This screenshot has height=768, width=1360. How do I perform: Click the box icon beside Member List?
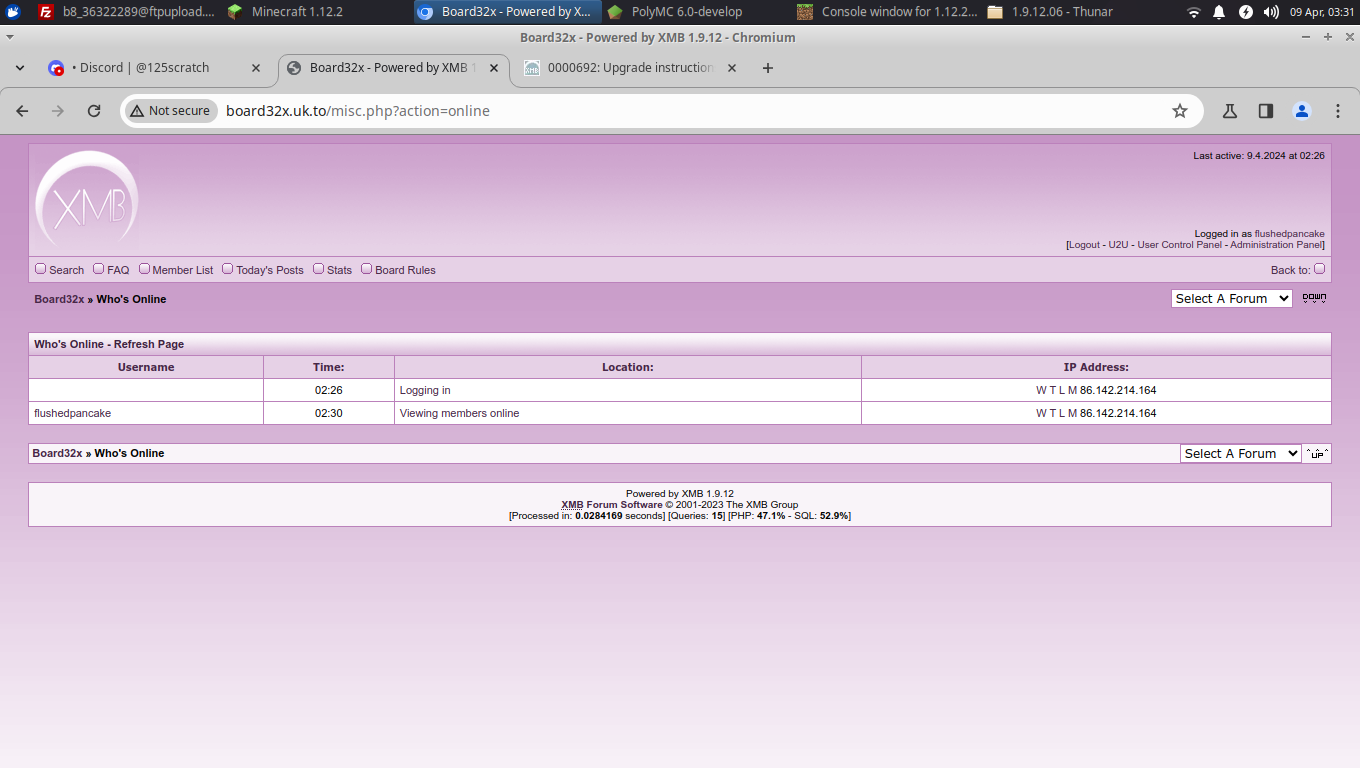click(x=144, y=269)
